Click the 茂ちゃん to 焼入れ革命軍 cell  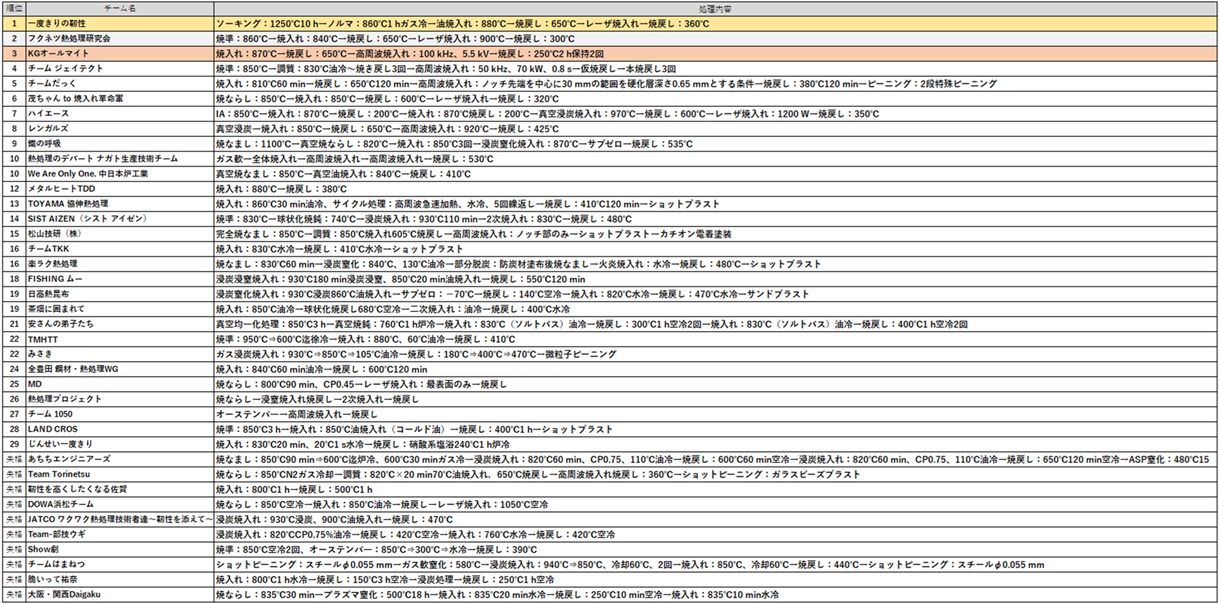119,99
